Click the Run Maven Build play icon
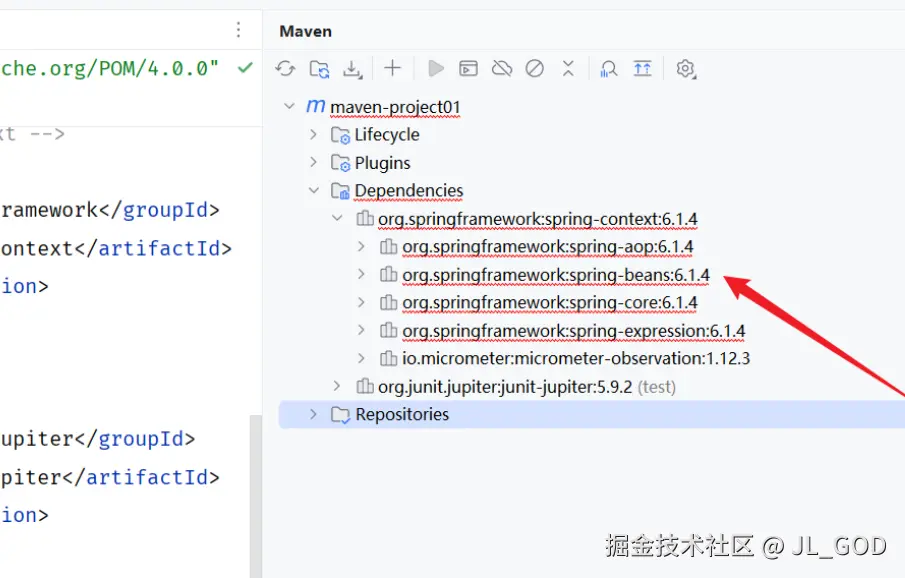Screen dimensions: 905x578 (x=436, y=69)
